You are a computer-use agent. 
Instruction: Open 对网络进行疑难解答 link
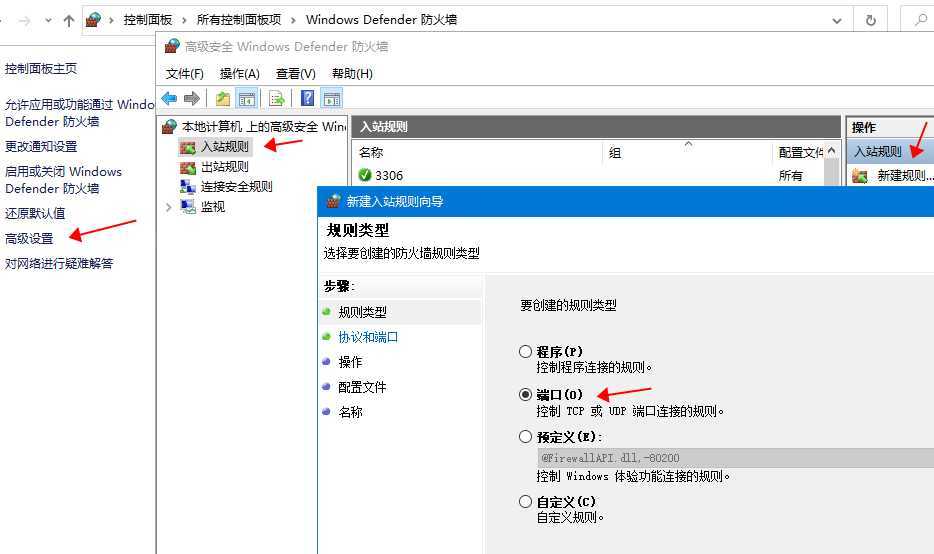click(x=58, y=263)
